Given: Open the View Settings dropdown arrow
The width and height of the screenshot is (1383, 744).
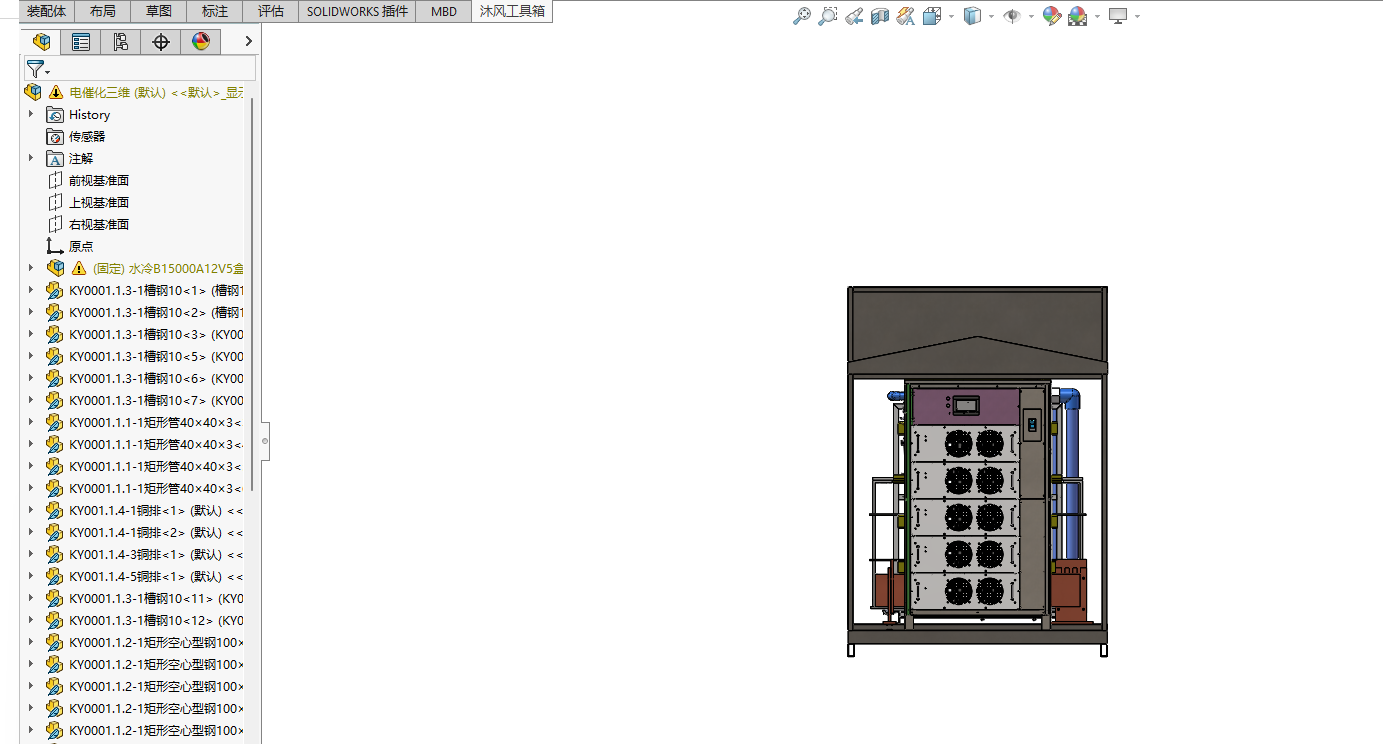Looking at the screenshot, I should click(x=1137, y=16).
